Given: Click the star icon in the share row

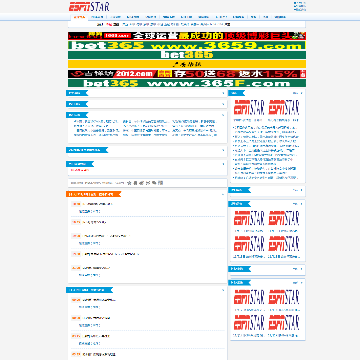Looking at the screenshot, I should [130, 183].
